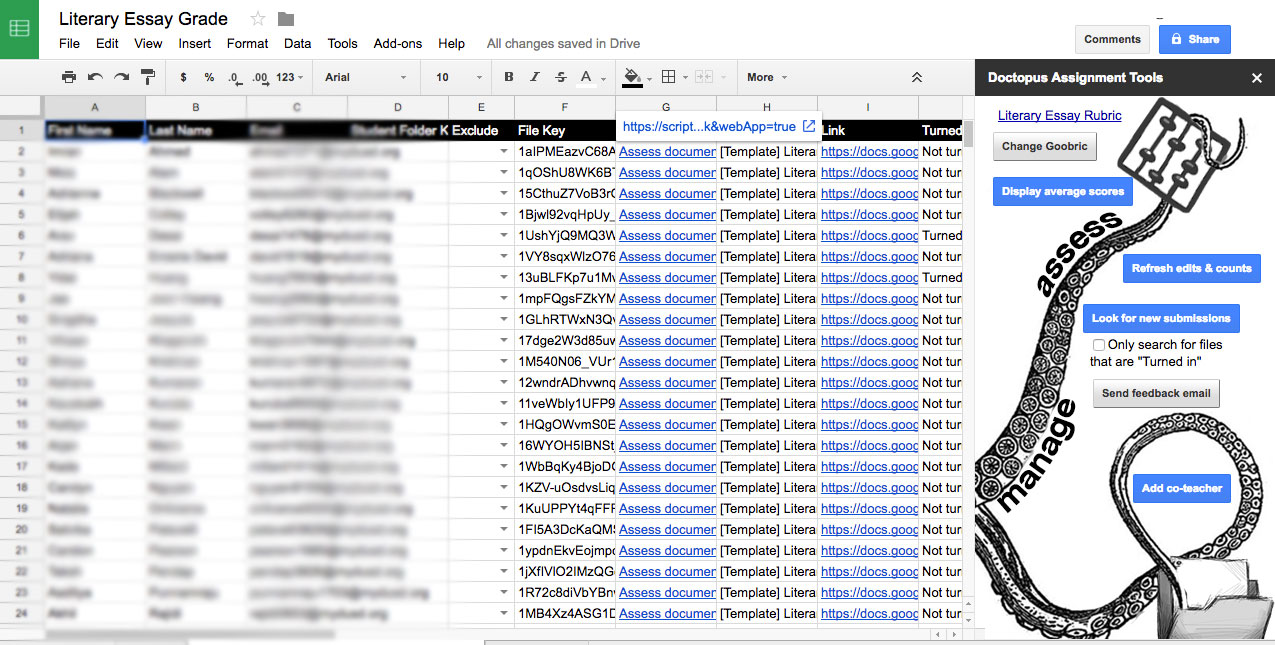Open the Format menu
Viewport: 1275px width, 645px height.
pyautogui.click(x=247, y=44)
